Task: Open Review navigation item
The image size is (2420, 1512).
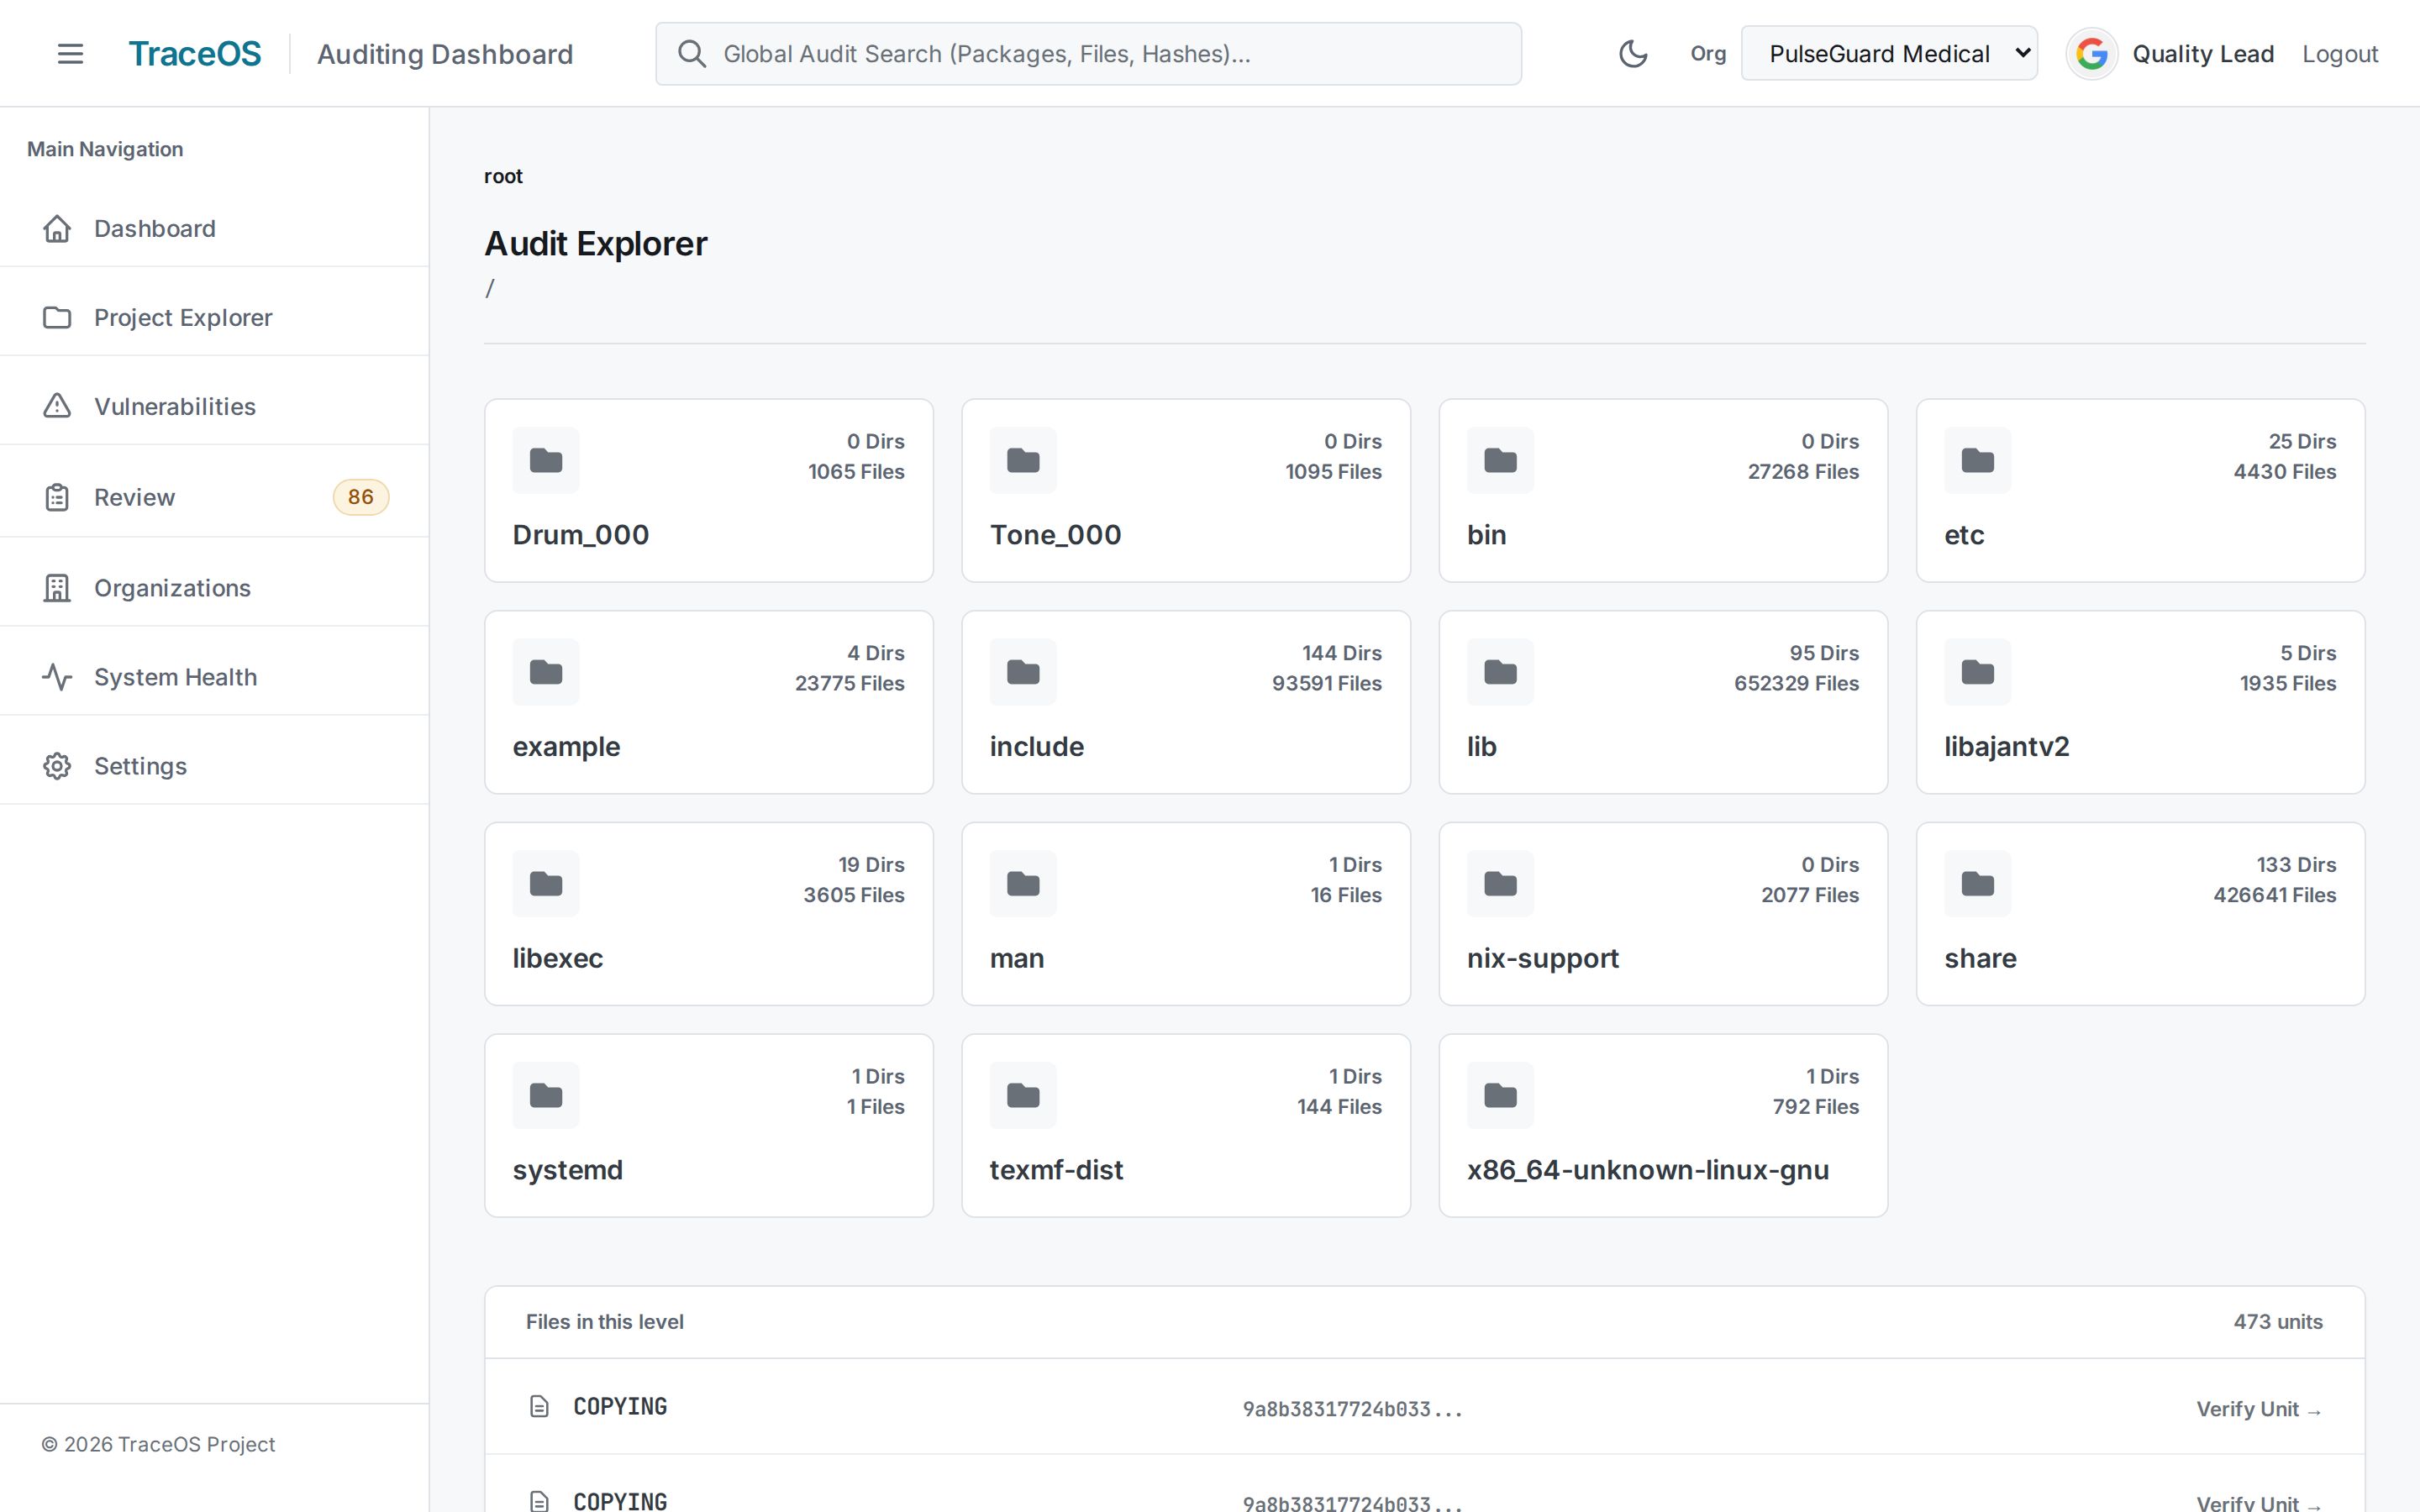Action: (214, 497)
